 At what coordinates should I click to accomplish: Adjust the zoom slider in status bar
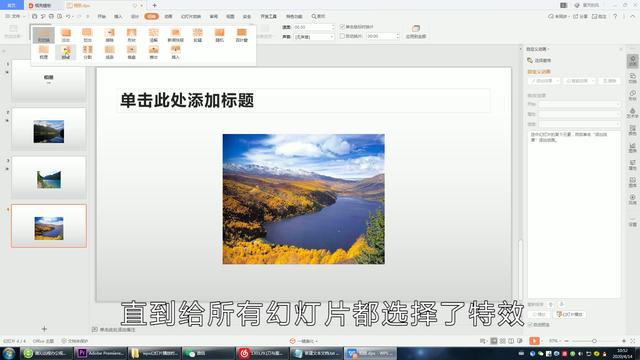[594, 340]
